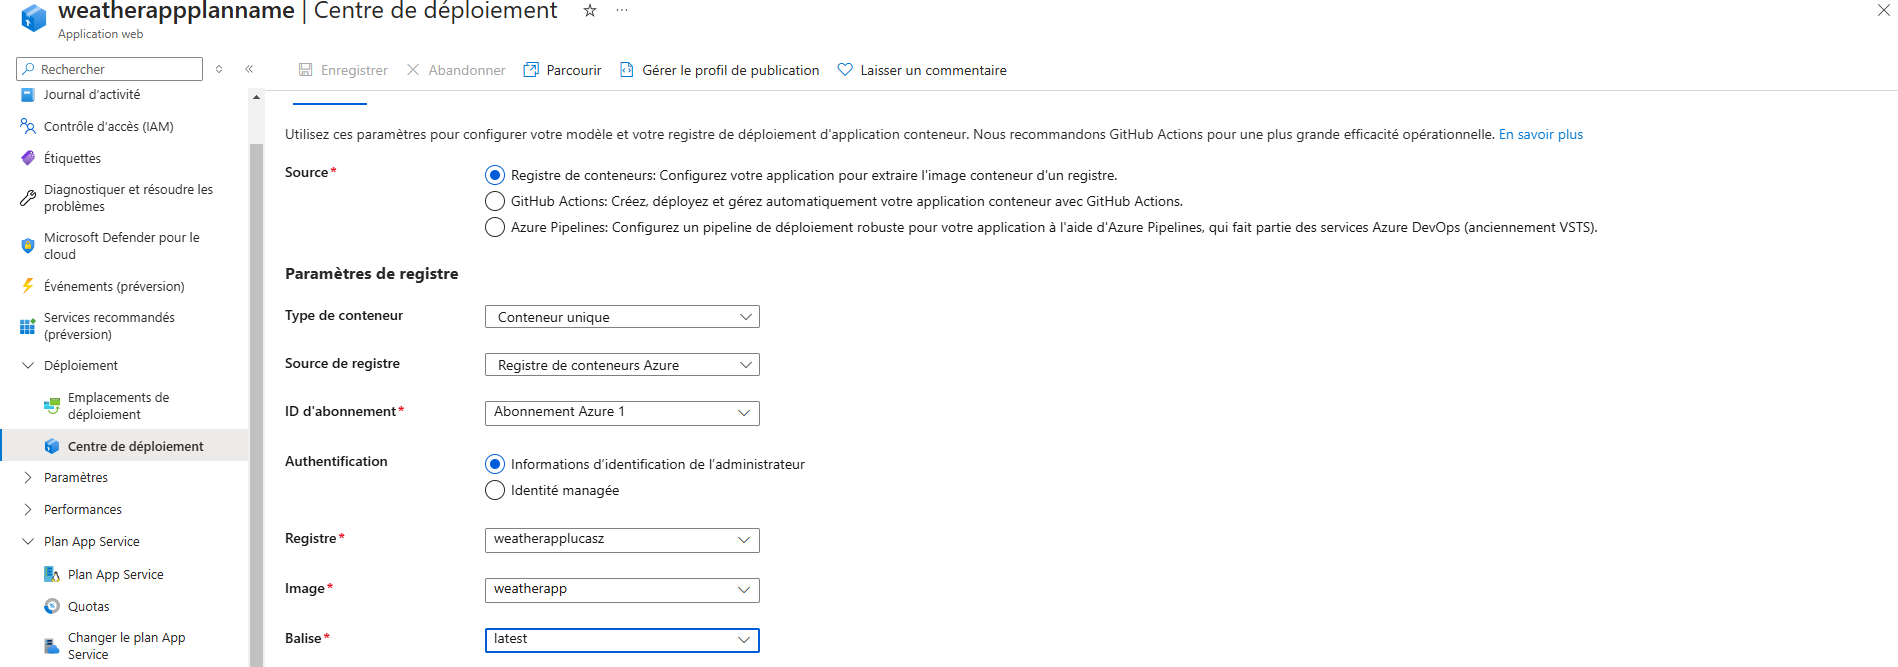This screenshot has width=1898, height=667.
Task: Click the Enregistrer save icon
Action: click(306, 70)
